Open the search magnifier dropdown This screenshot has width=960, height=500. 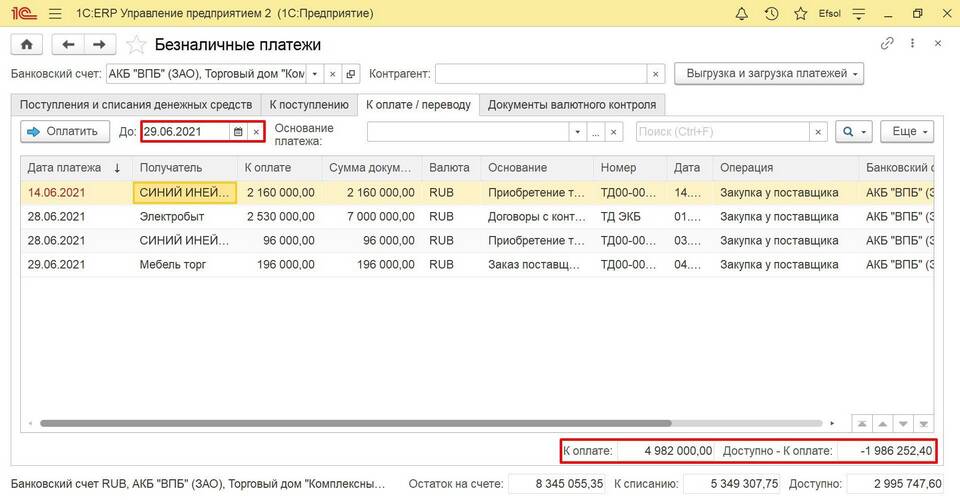click(x=853, y=132)
